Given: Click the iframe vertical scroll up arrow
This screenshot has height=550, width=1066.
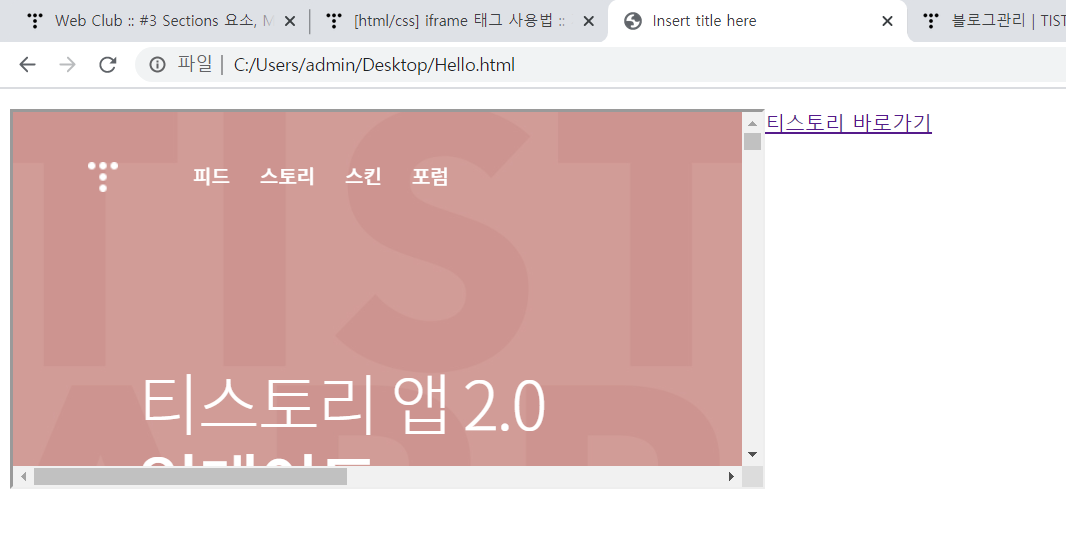Looking at the screenshot, I should (753, 123).
